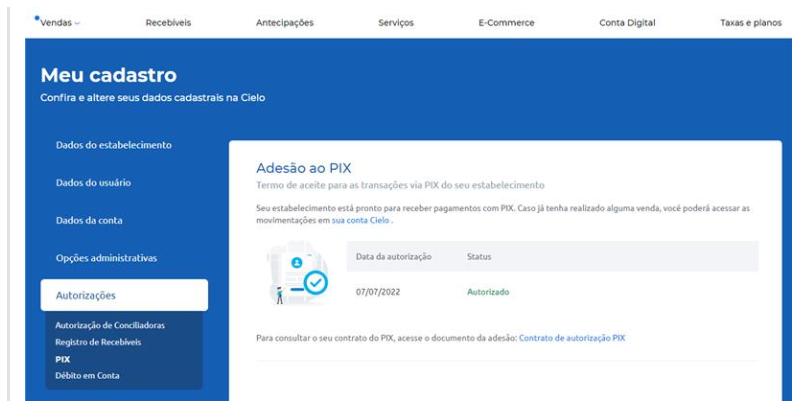The height and width of the screenshot is (415, 796).
Task: Select Autorização de Conciliadoras sub-item
Action: coord(110,325)
